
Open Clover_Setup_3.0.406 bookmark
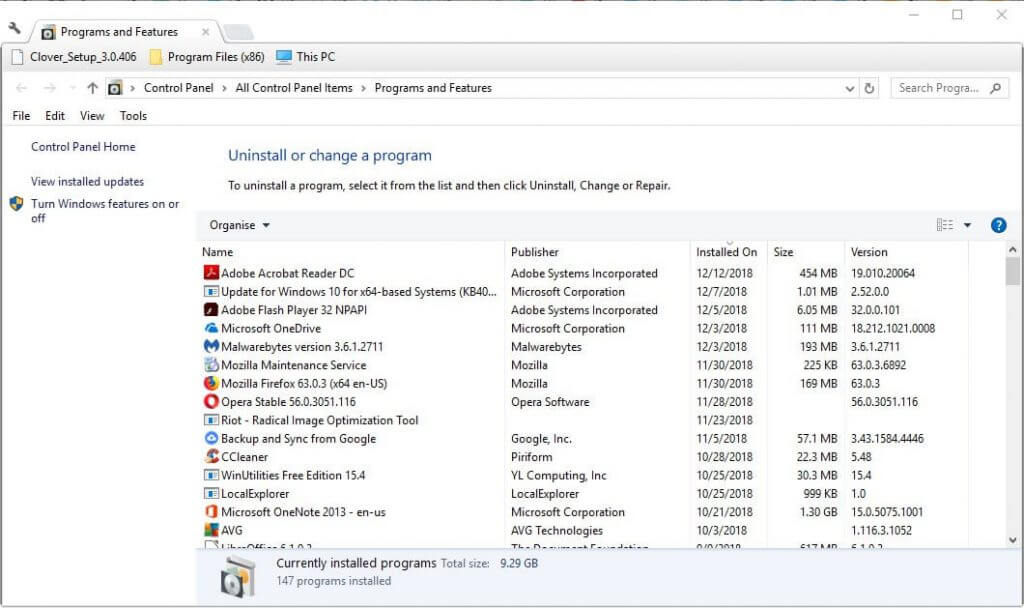pos(74,57)
